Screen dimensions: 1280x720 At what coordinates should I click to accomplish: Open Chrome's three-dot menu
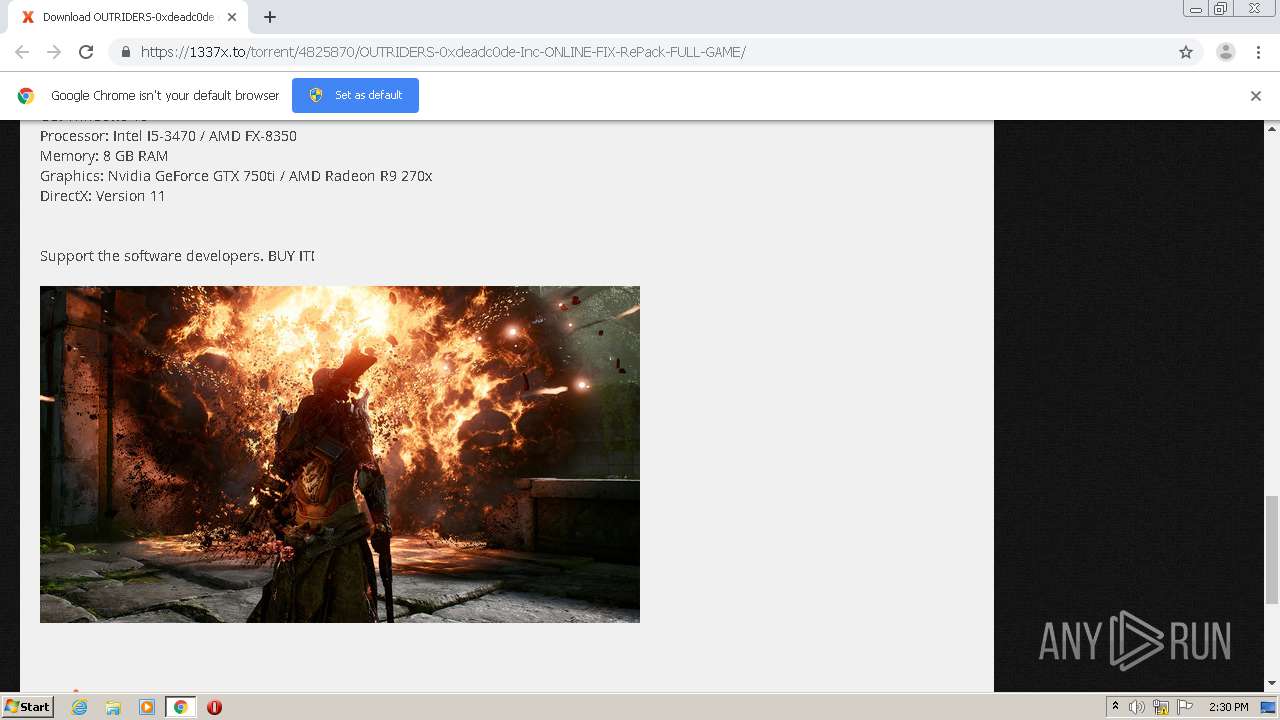1258,52
